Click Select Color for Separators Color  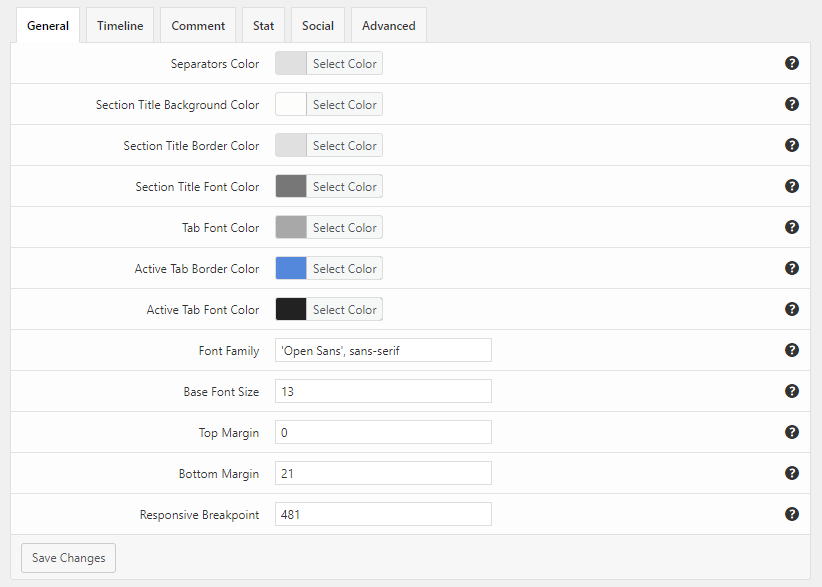pyautogui.click(x=344, y=64)
